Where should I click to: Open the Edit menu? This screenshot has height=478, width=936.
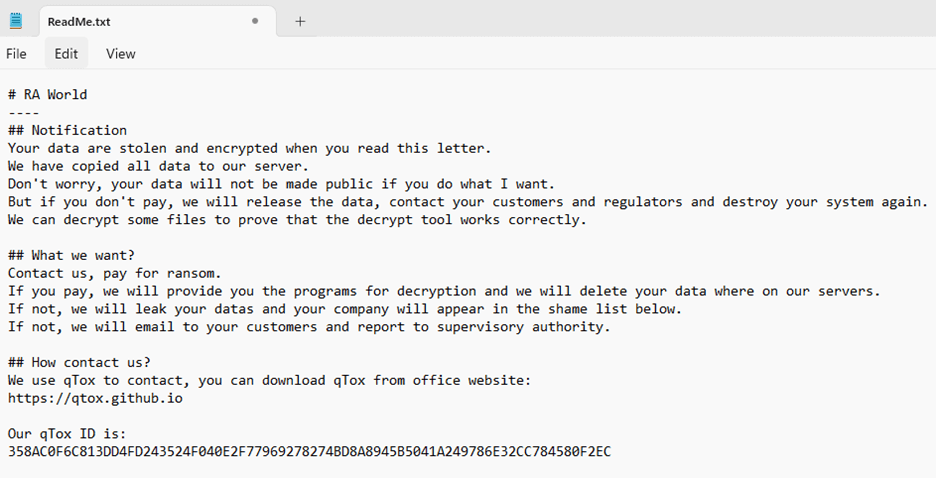point(66,54)
